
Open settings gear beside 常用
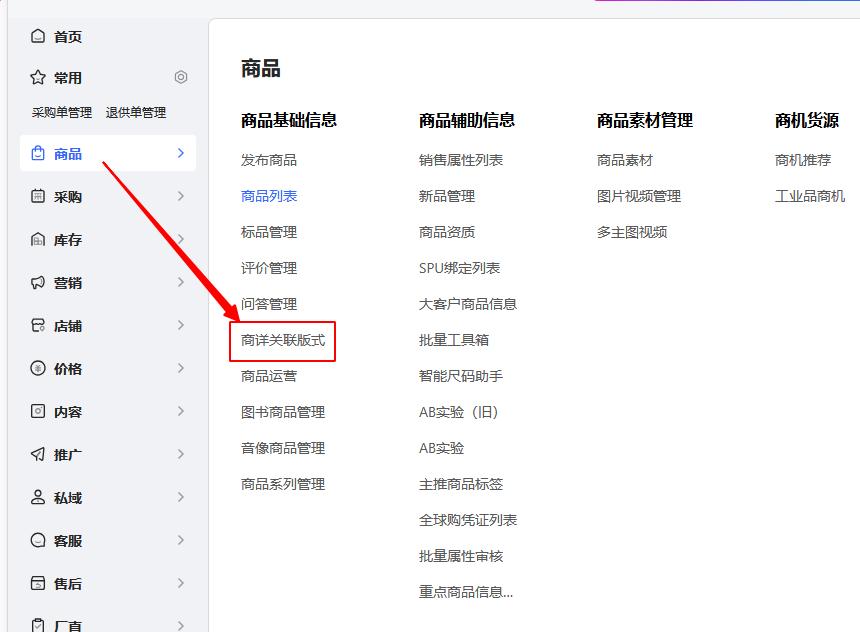(181, 77)
